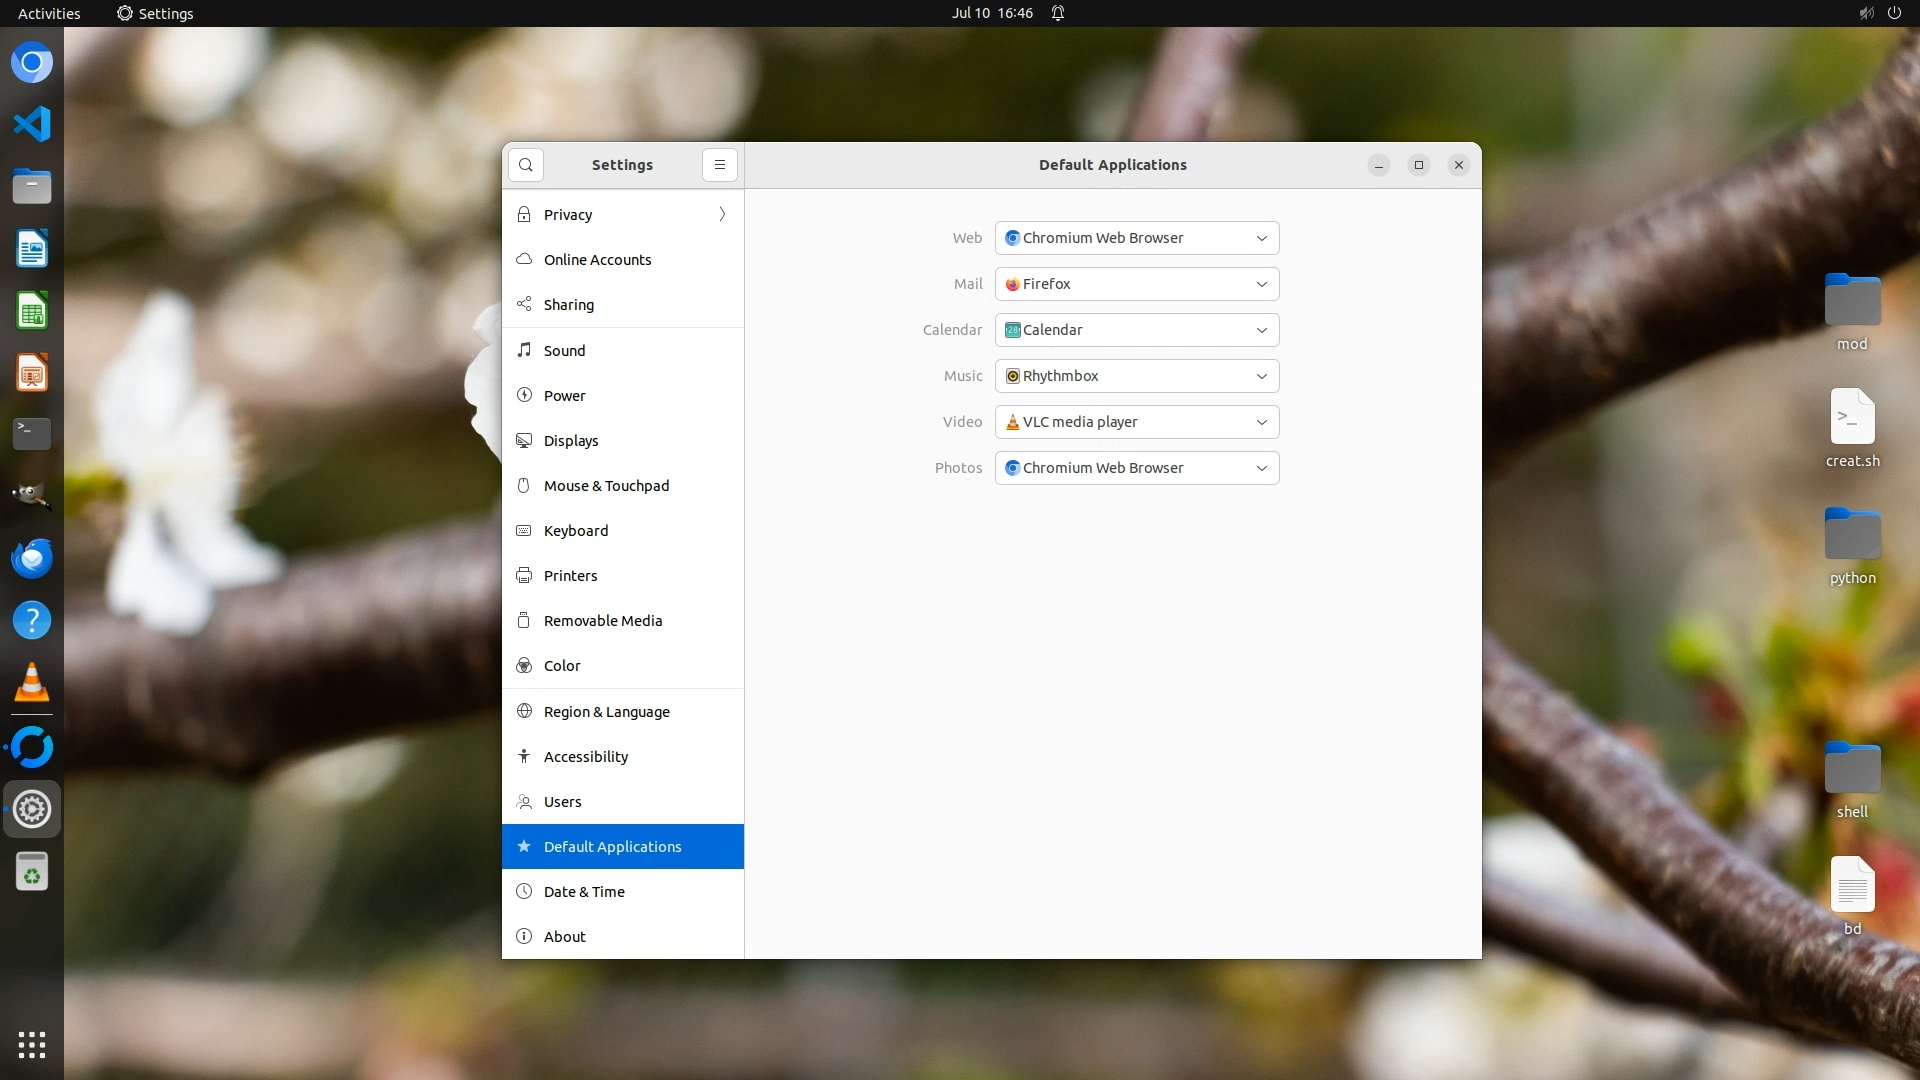The image size is (1920, 1080).
Task: Launch Visual Studio Code from dock
Action: pyautogui.click(x=32, y=125)
